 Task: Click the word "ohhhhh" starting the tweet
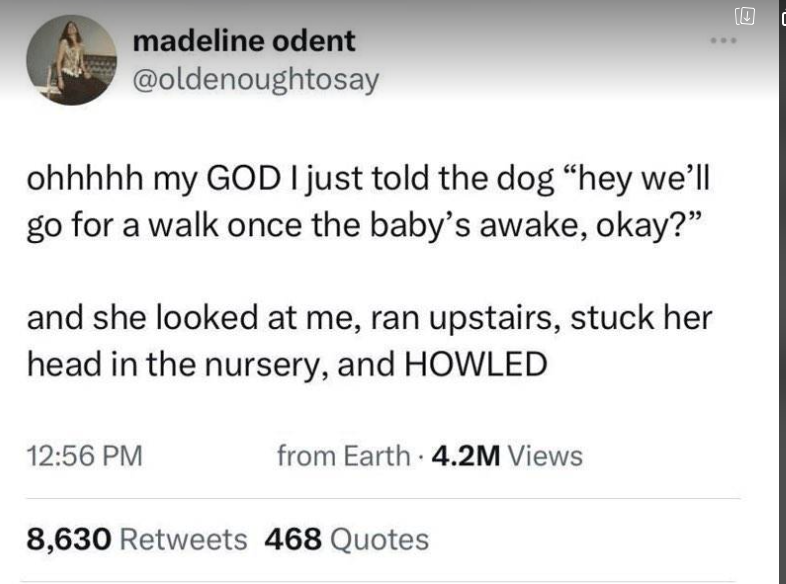[x=83, y=182]
